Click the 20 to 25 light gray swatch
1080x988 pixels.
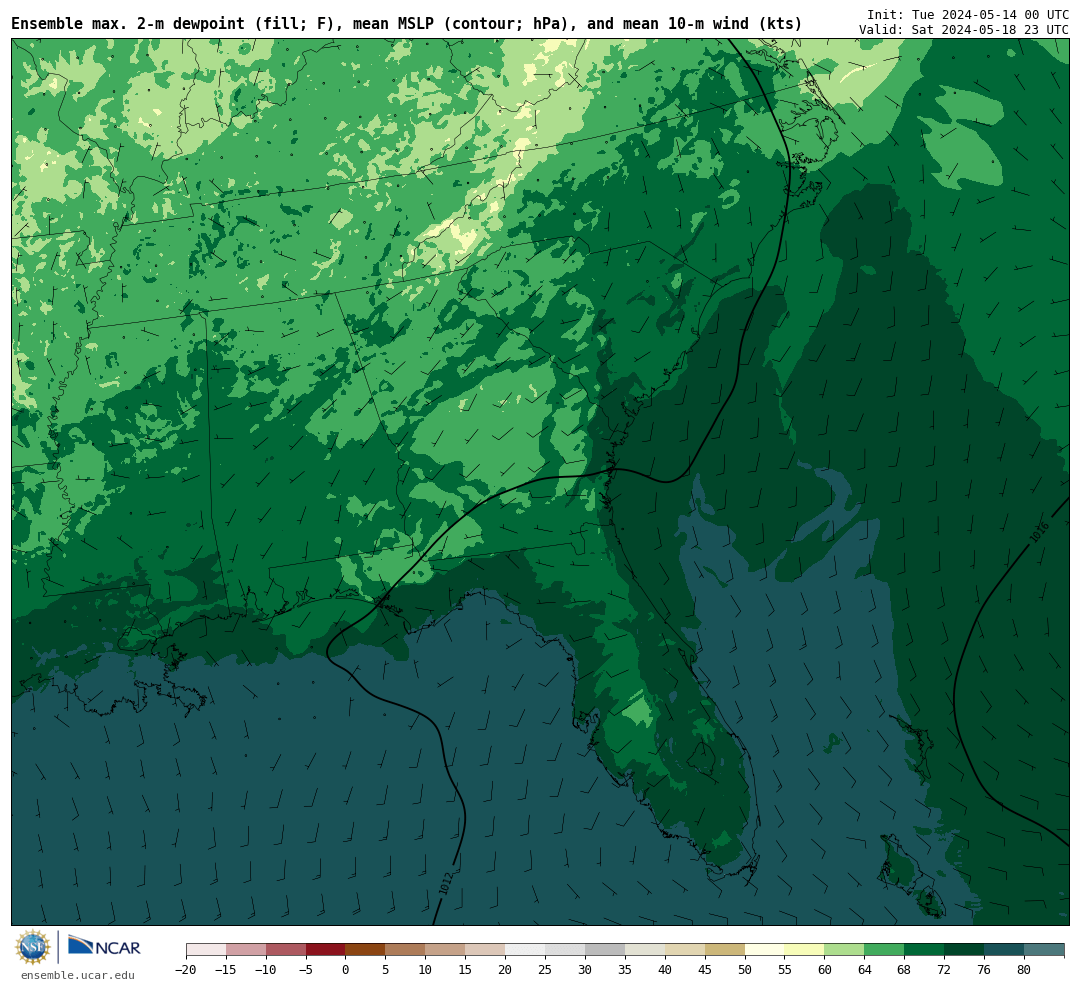click(526, 950)
